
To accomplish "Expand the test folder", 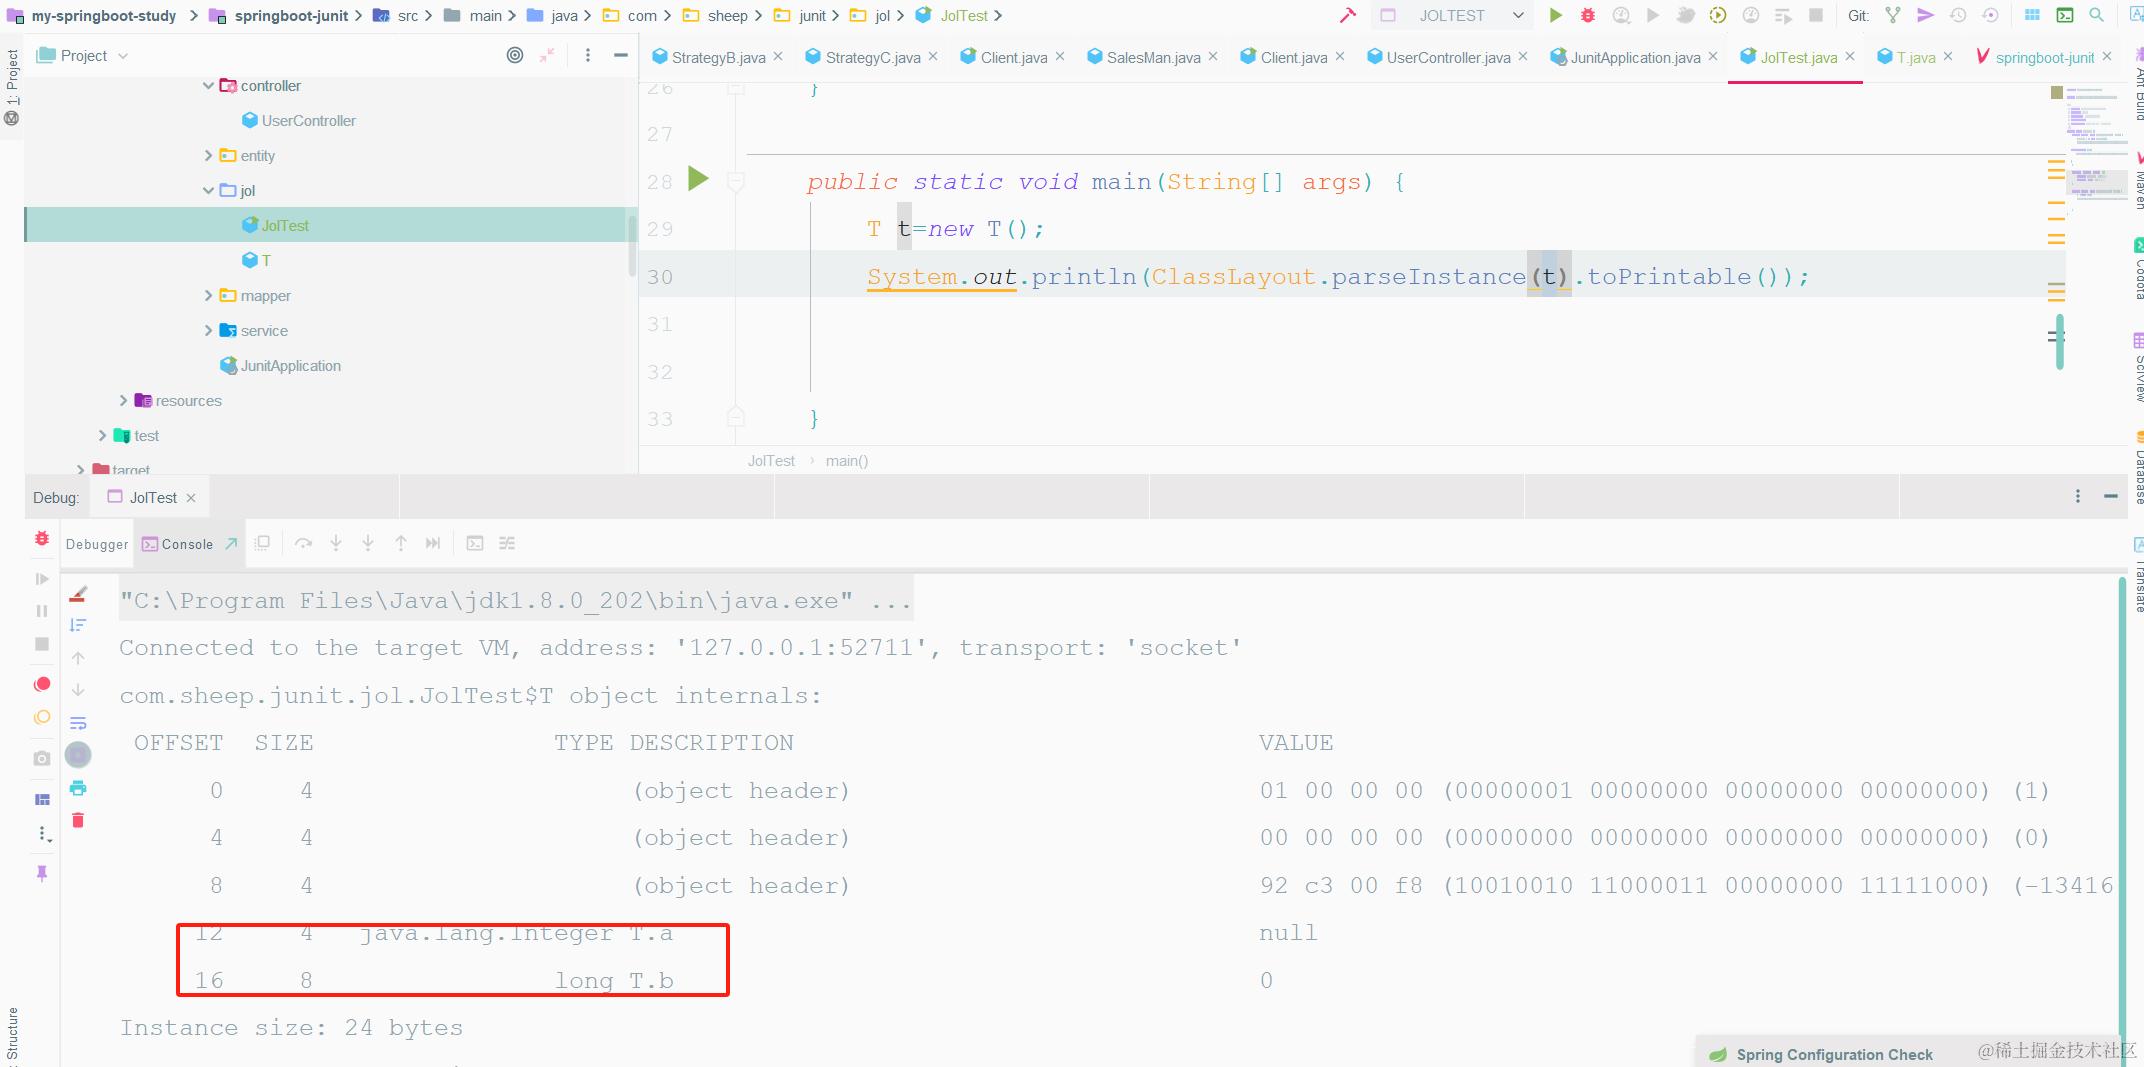I will tap(102, 436).
